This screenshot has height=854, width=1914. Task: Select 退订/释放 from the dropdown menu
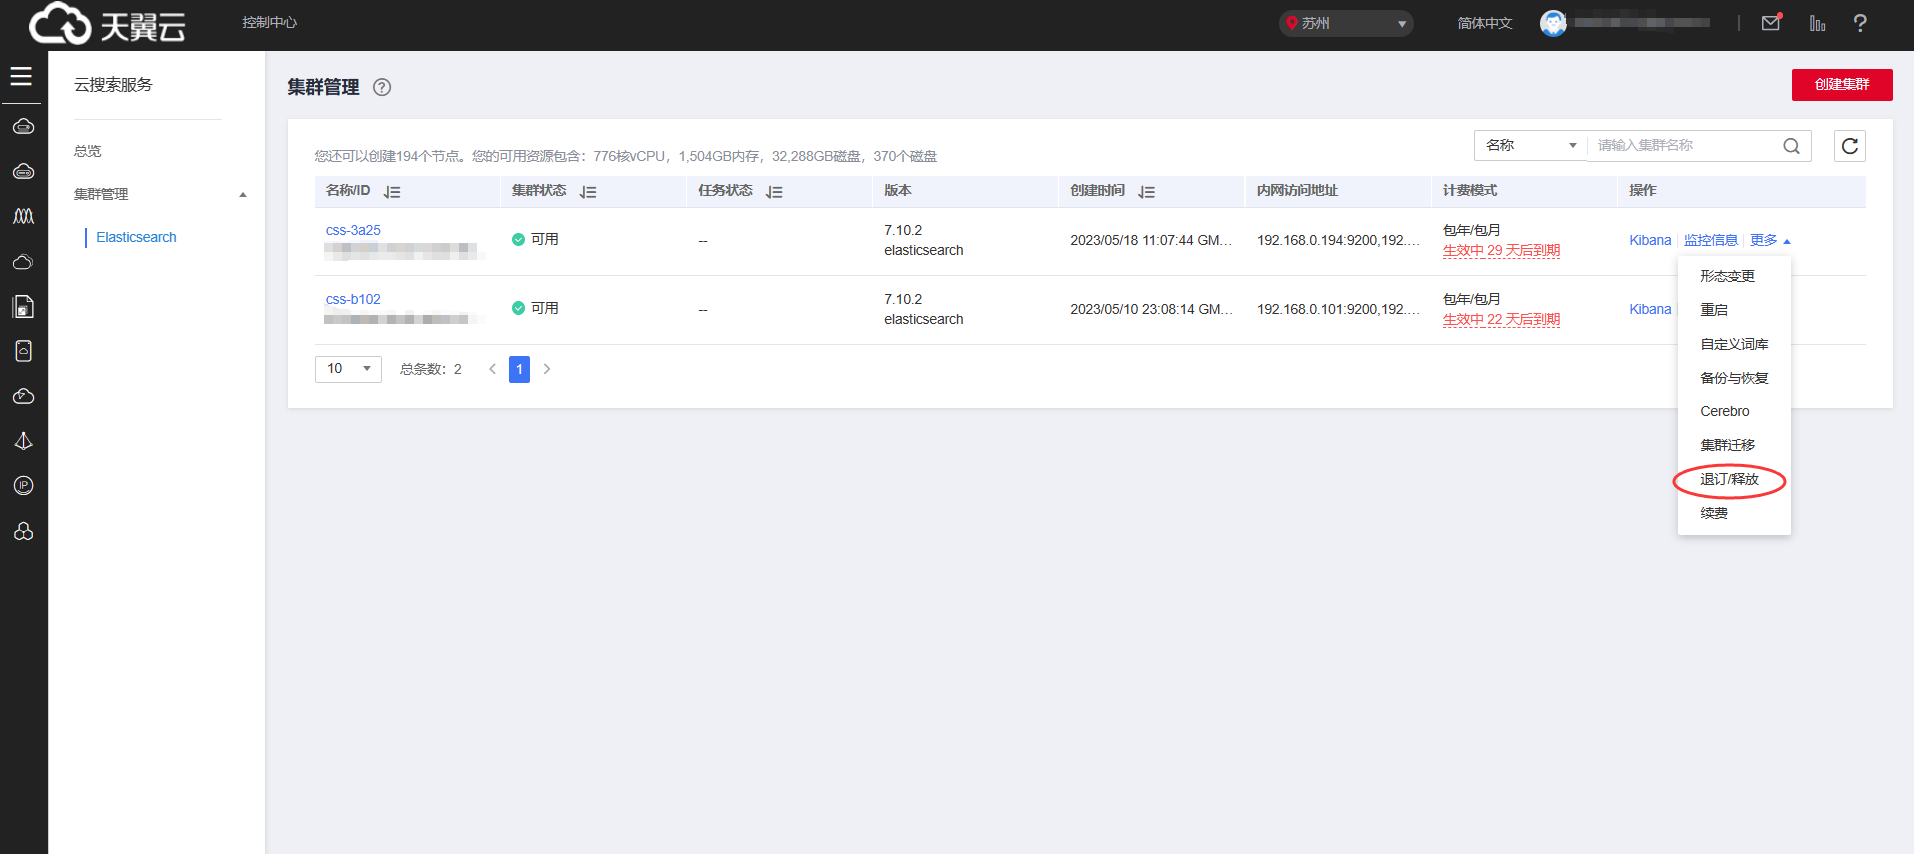pyautogui.click(x=1729, y=480)
